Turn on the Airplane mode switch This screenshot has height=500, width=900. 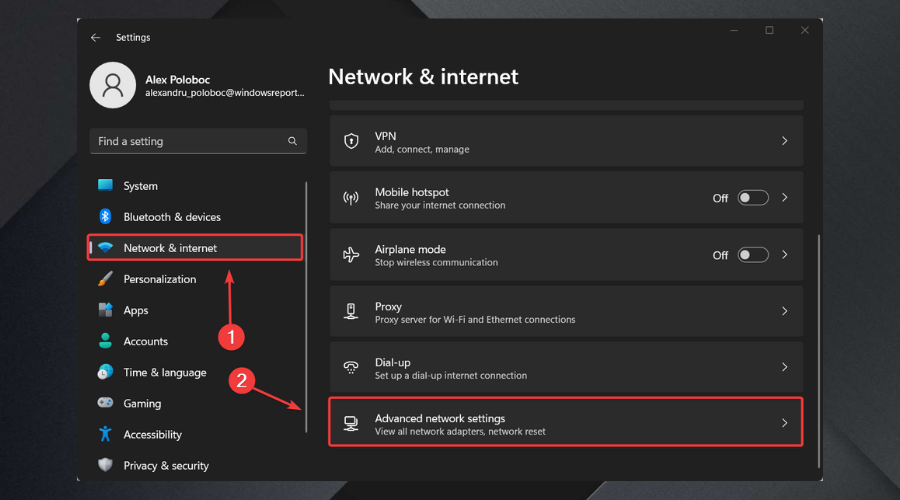click(752, 255)
